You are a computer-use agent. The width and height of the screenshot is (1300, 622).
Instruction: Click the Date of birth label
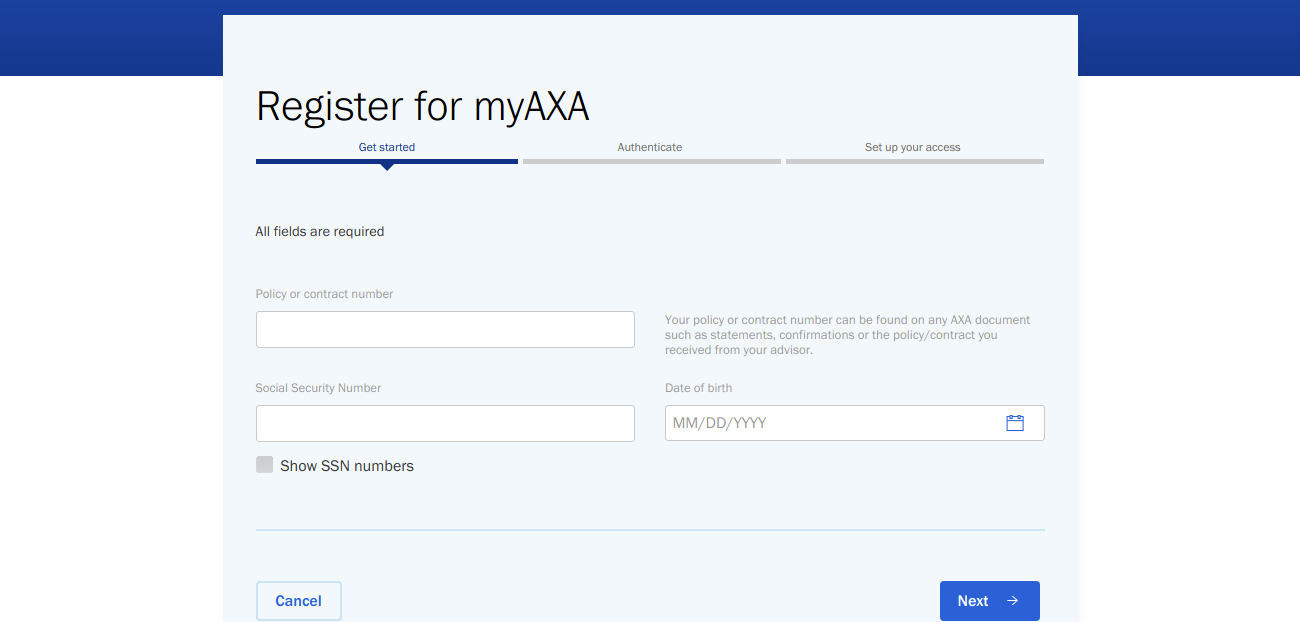pos(699,388)
